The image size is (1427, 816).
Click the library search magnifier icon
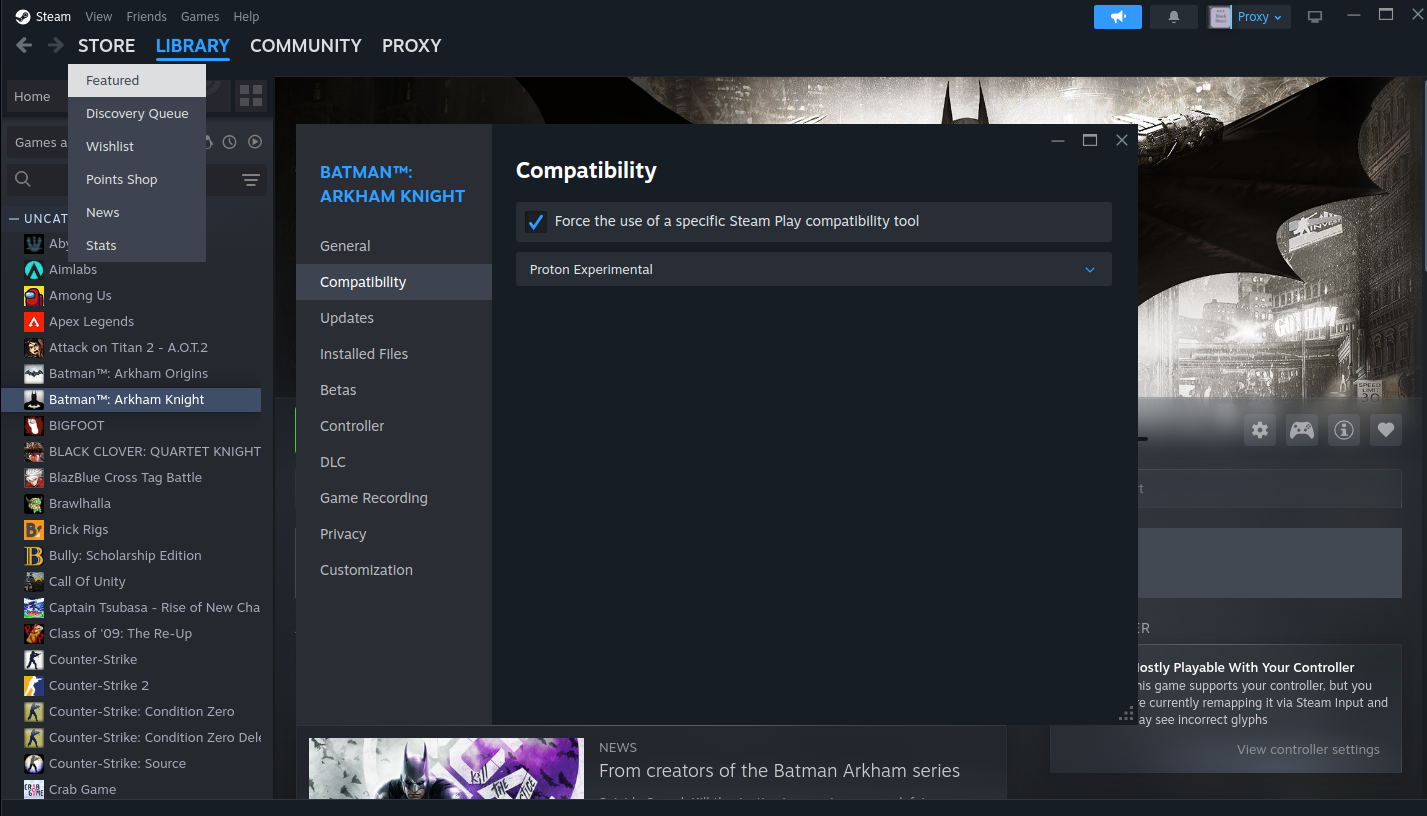pos(23,180)
